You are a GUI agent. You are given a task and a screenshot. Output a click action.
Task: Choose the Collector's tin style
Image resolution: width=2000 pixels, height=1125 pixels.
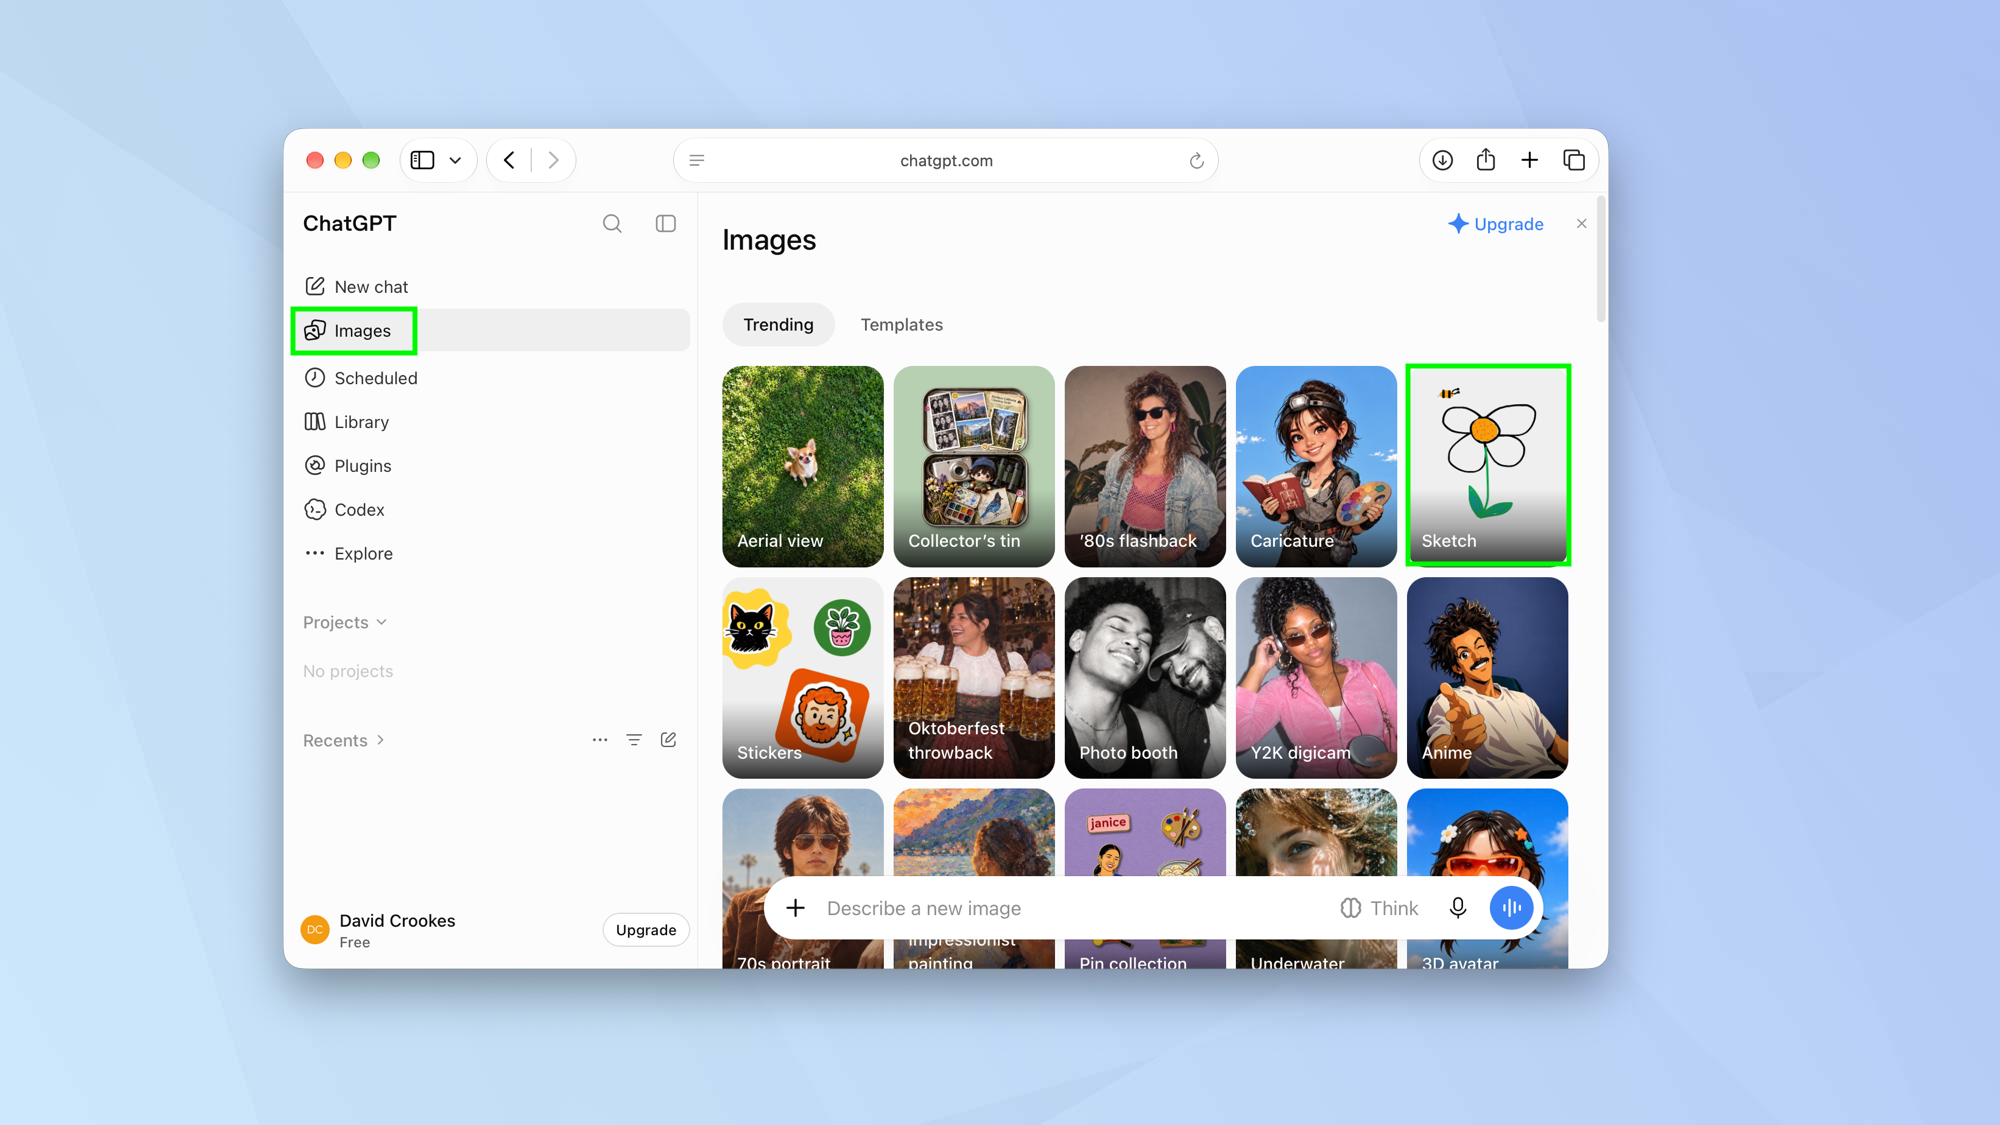[x=974, y=466]
